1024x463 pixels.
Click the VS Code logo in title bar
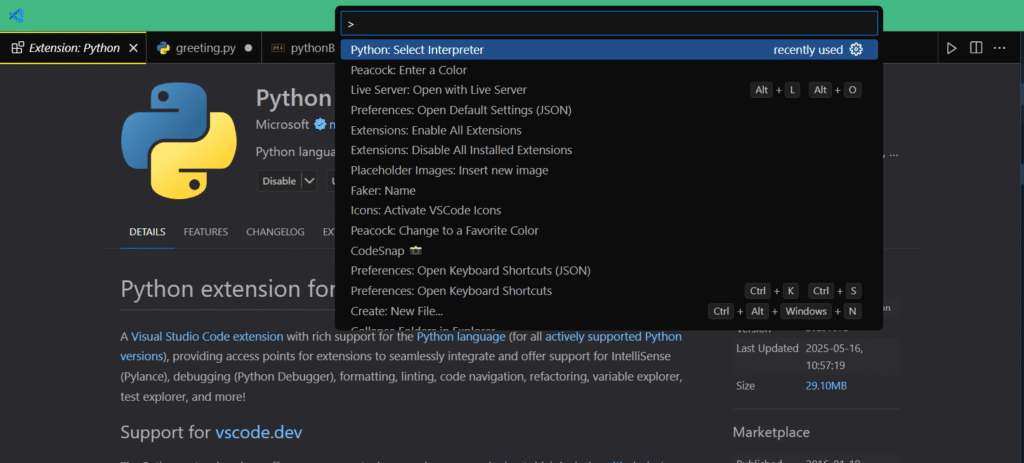[x=15, y=15]
